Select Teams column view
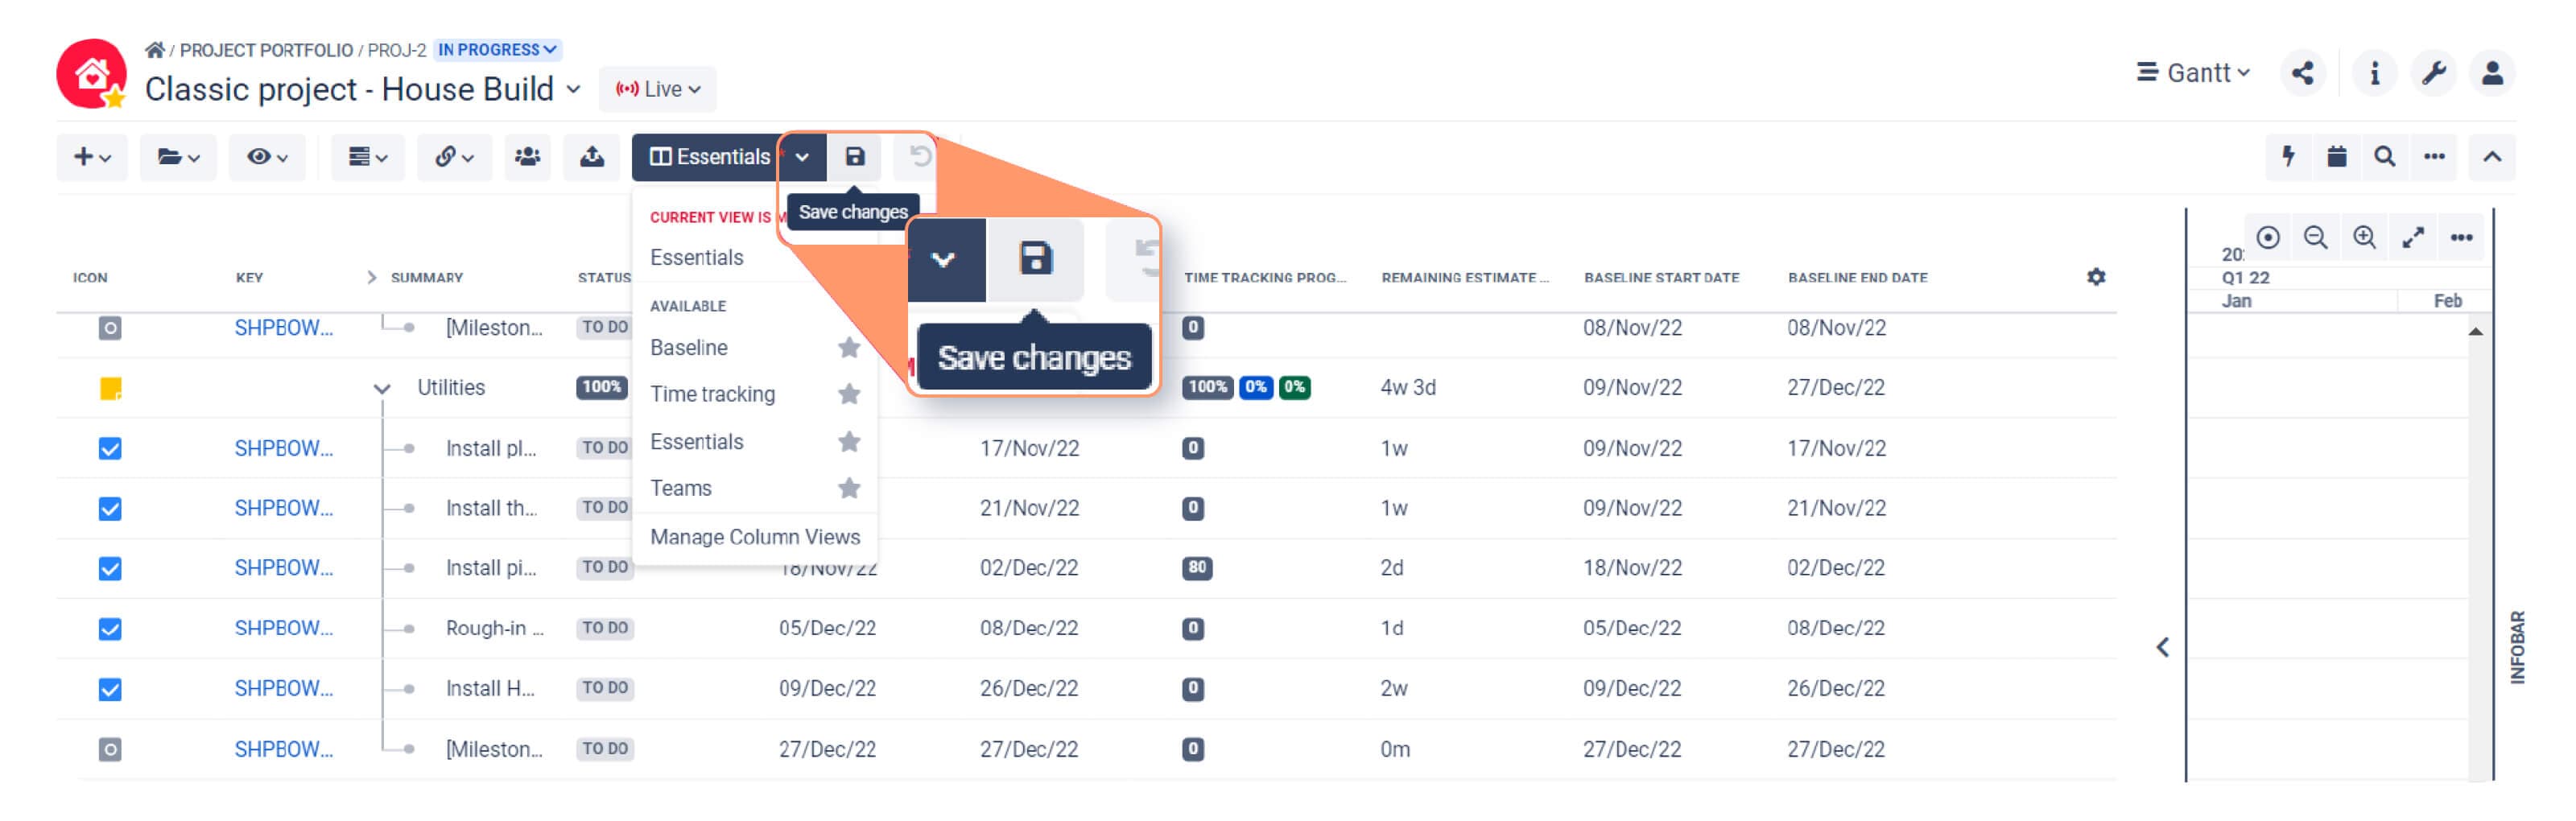 point(680,488)
